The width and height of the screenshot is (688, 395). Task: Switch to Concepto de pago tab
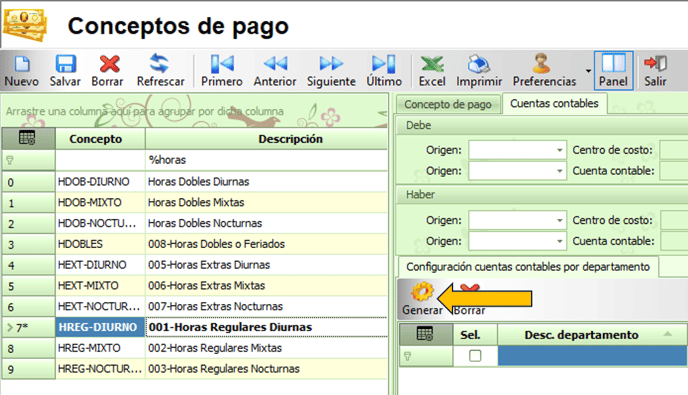click(448, 104)
